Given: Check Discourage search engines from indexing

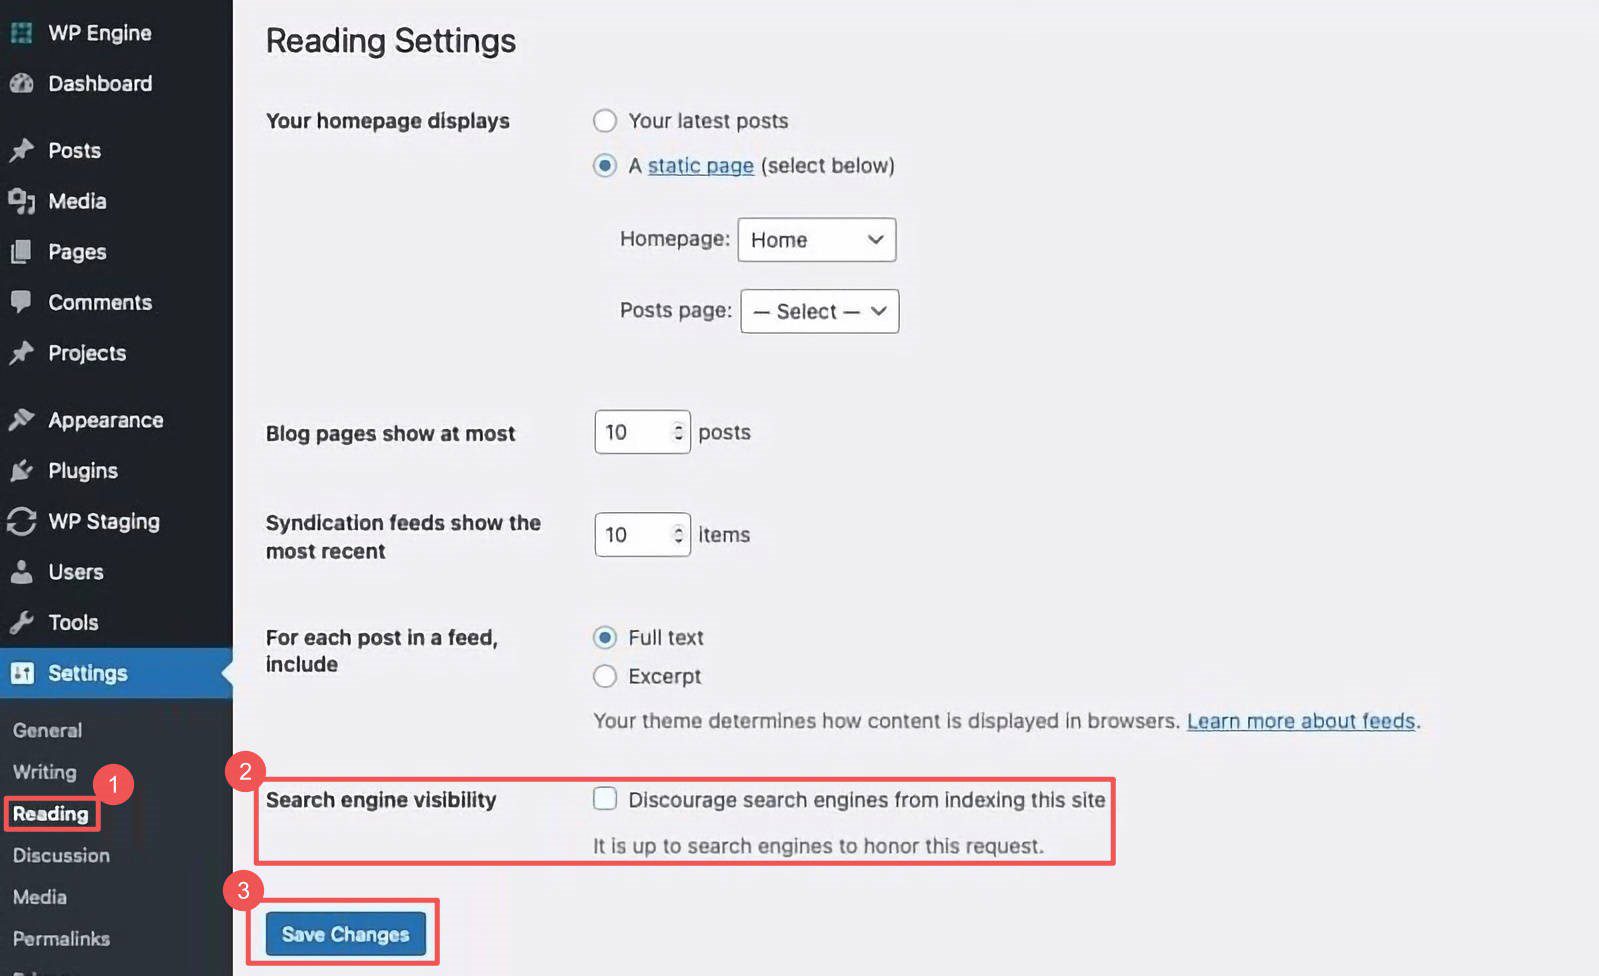Looking at the screenshot, I should coord(605,799).
